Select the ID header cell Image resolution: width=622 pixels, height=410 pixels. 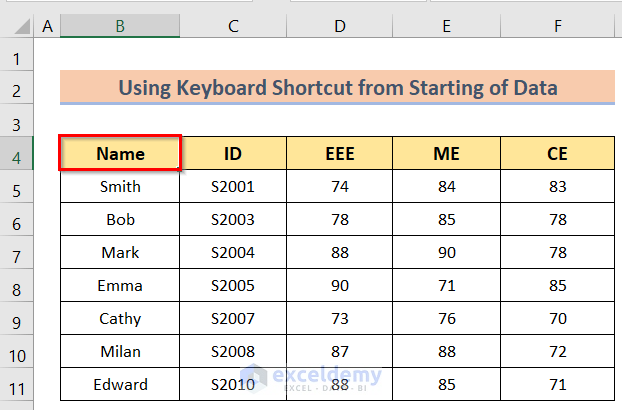233,154
